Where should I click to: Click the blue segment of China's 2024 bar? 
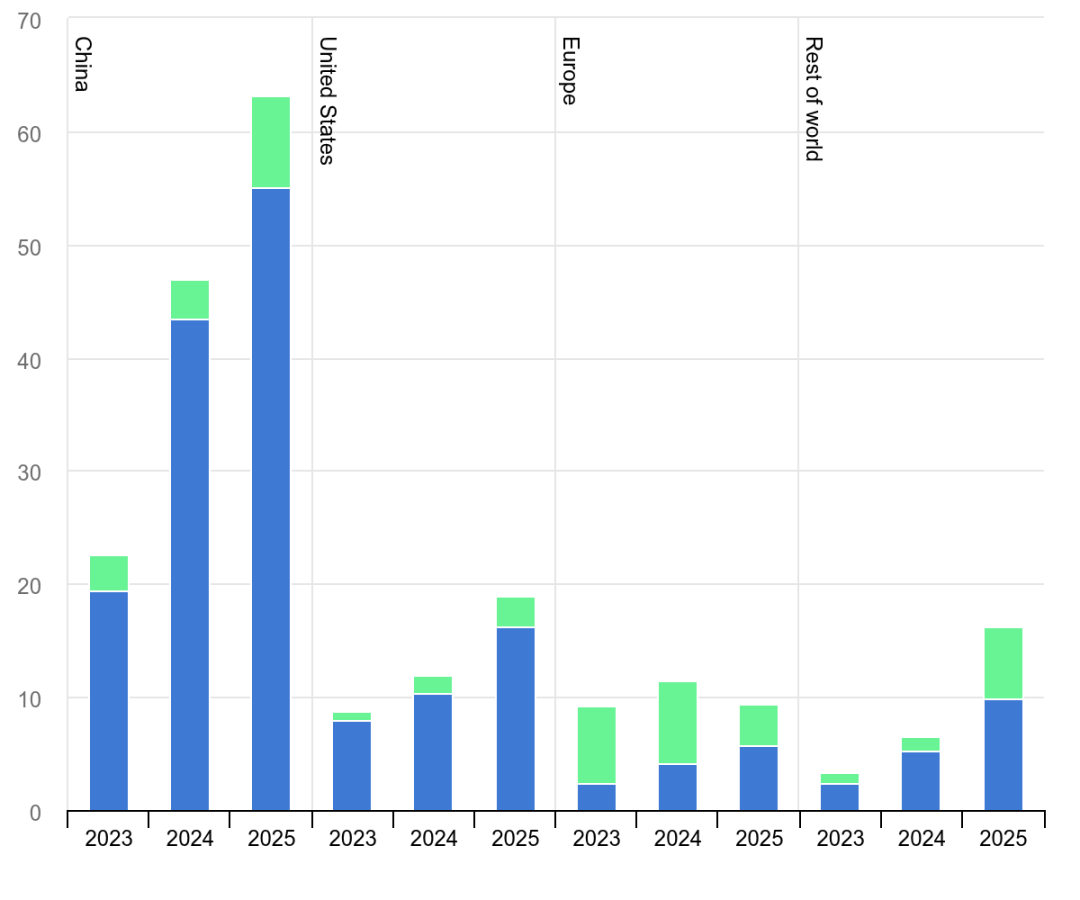tap(190, 565)
